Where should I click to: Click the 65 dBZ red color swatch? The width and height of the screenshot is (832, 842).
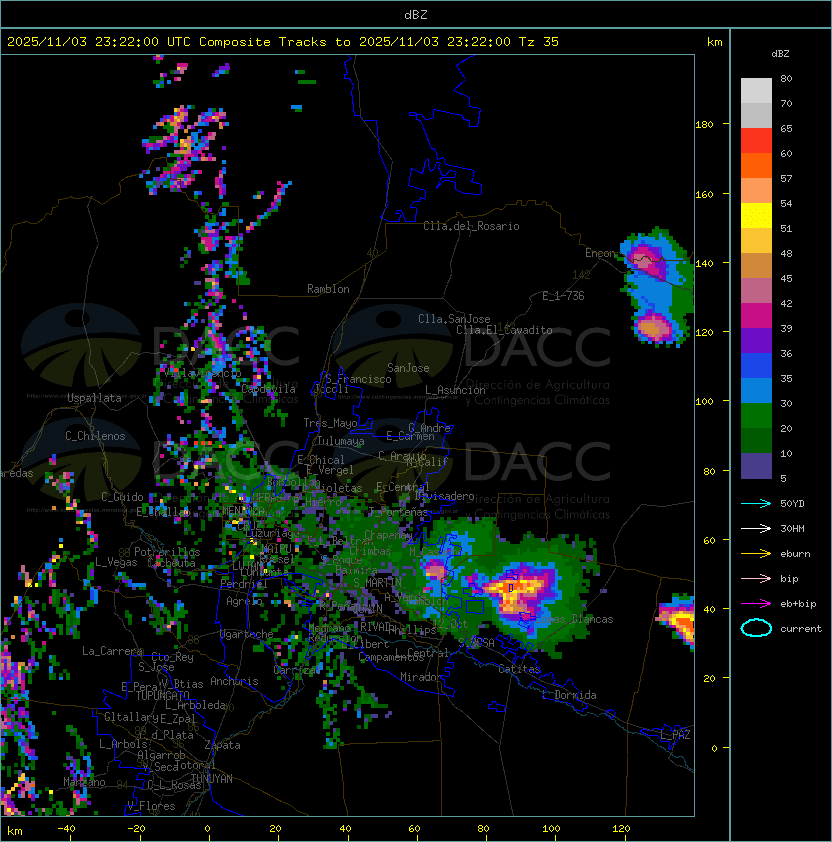click(756, 141)
